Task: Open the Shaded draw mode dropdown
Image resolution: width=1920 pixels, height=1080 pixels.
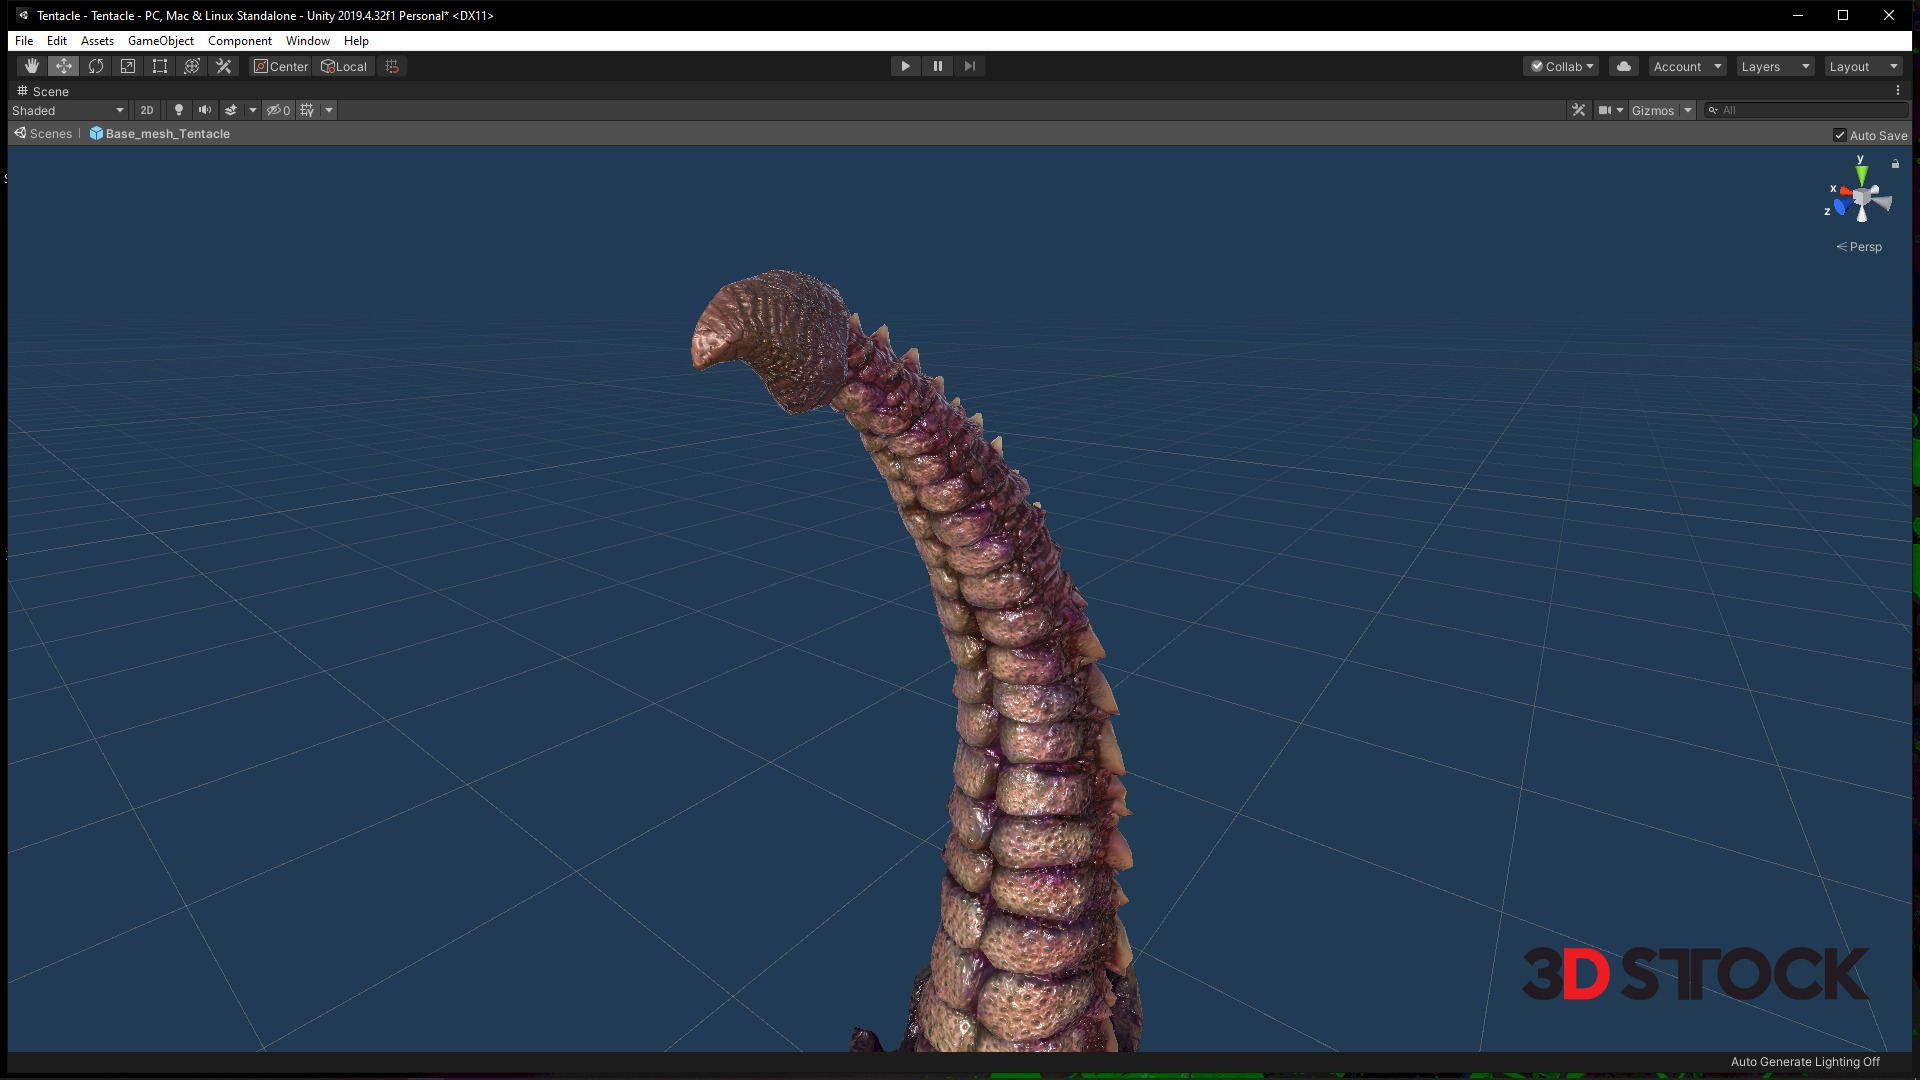Action: pos(68,110)
